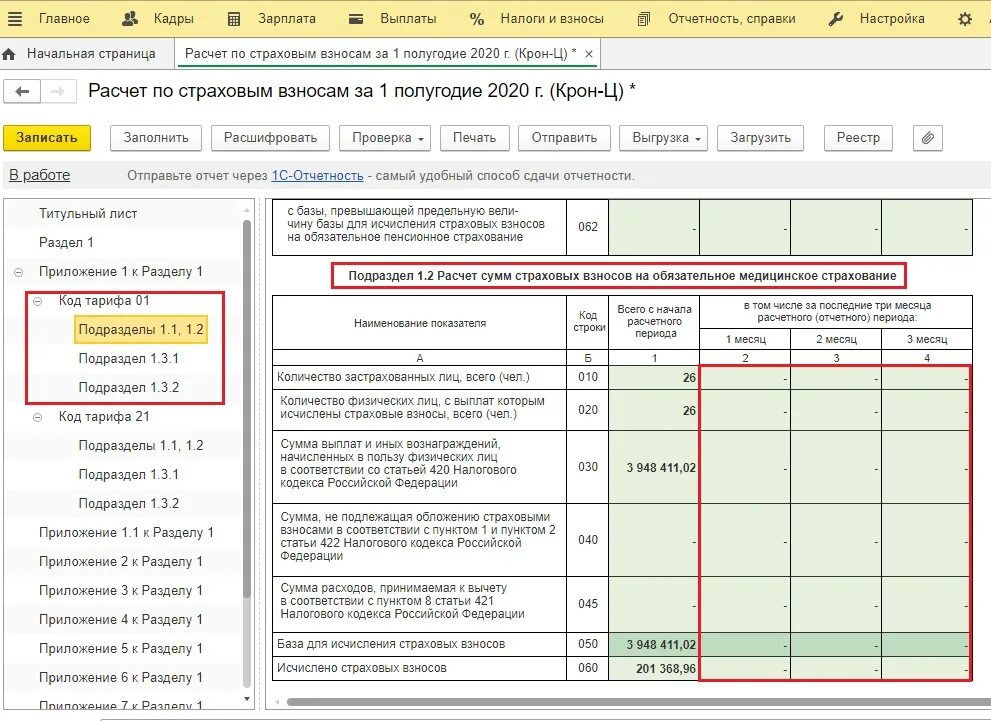Select Приложение 2 к Разделу 1
Image resolution: width=991 pixels, height=721 pixels.
[121, 562]
